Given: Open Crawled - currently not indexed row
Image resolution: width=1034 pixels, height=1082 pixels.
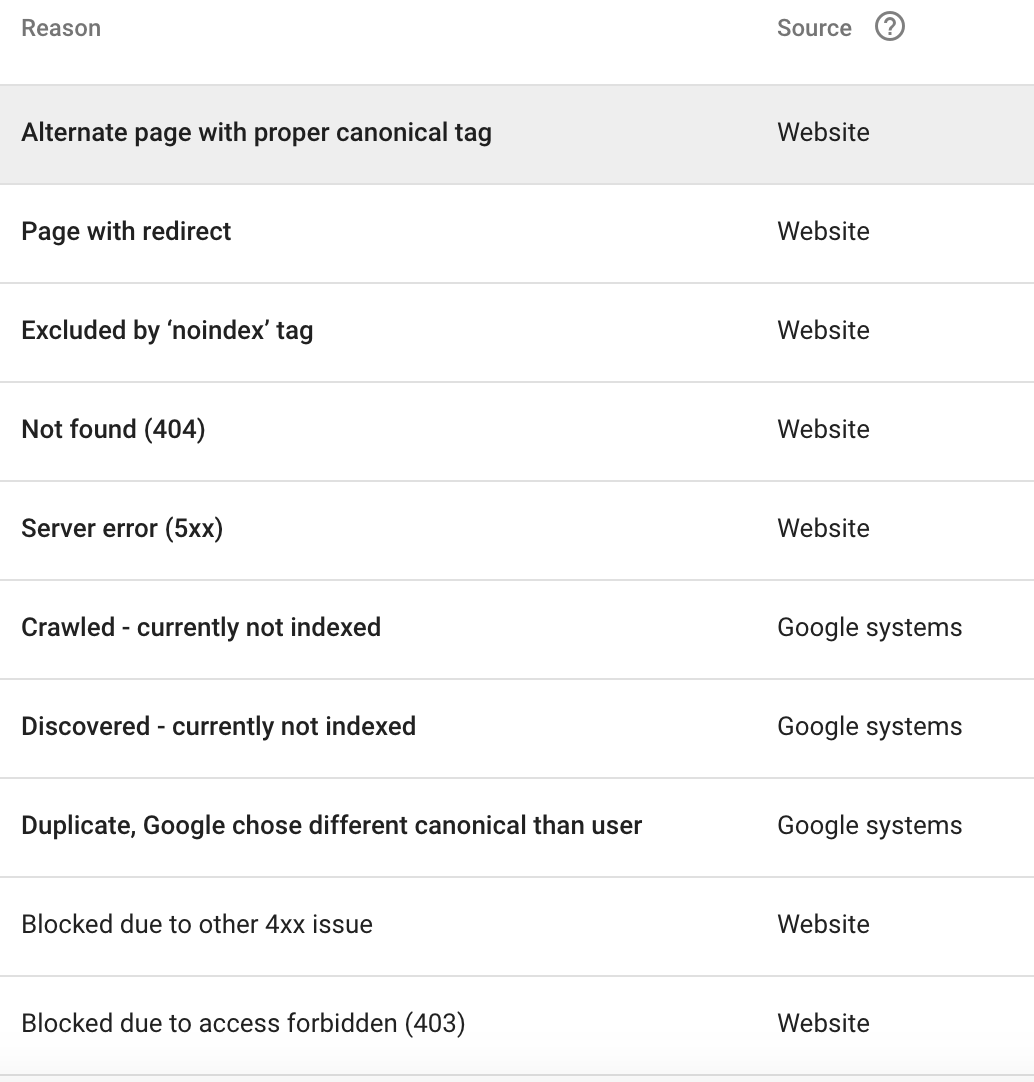Looking at the screenshot, I should [517, 629].
